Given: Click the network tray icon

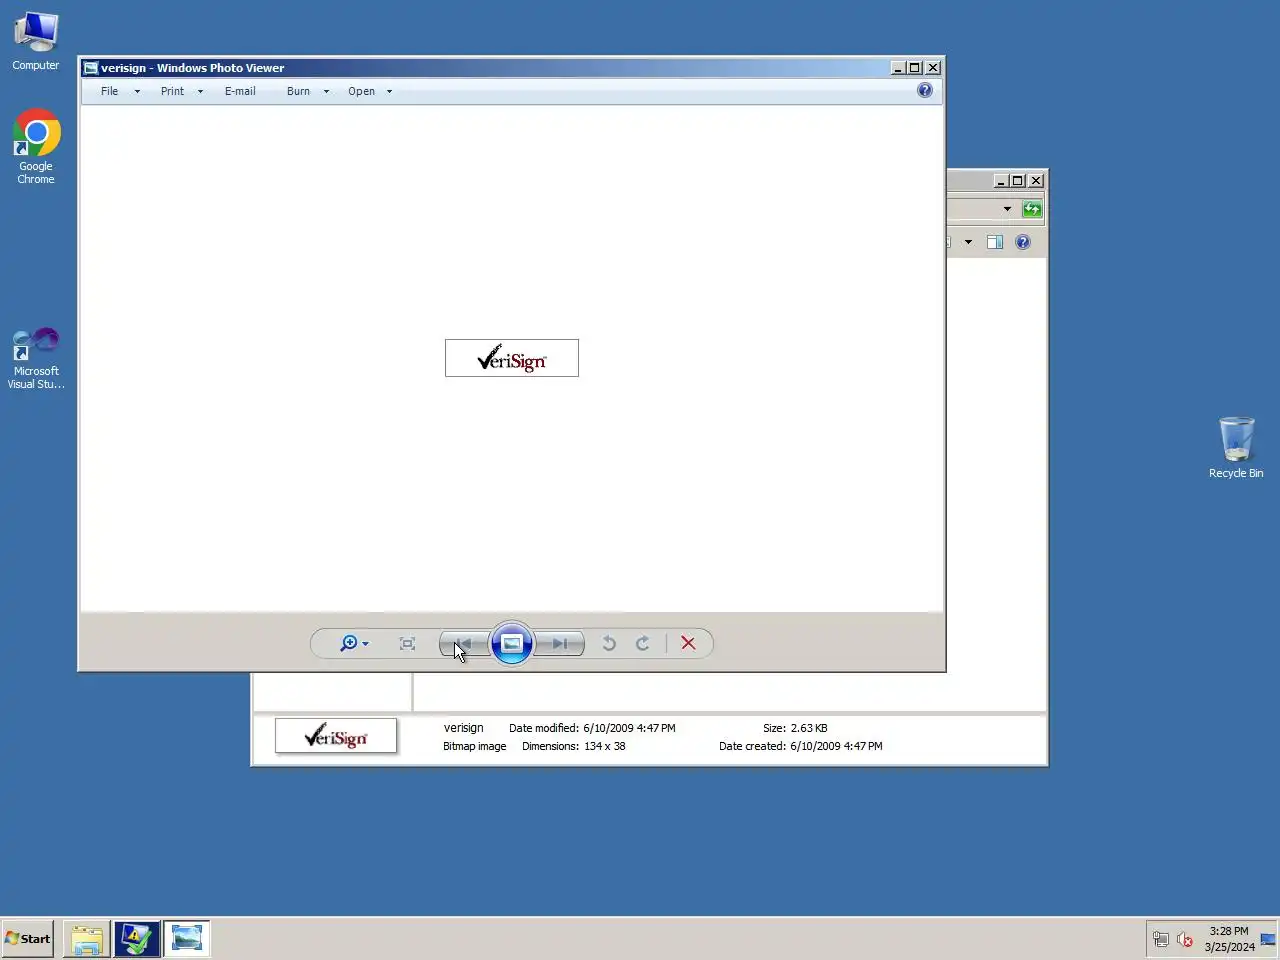Looking at the screenshot, I should 1160,939.
